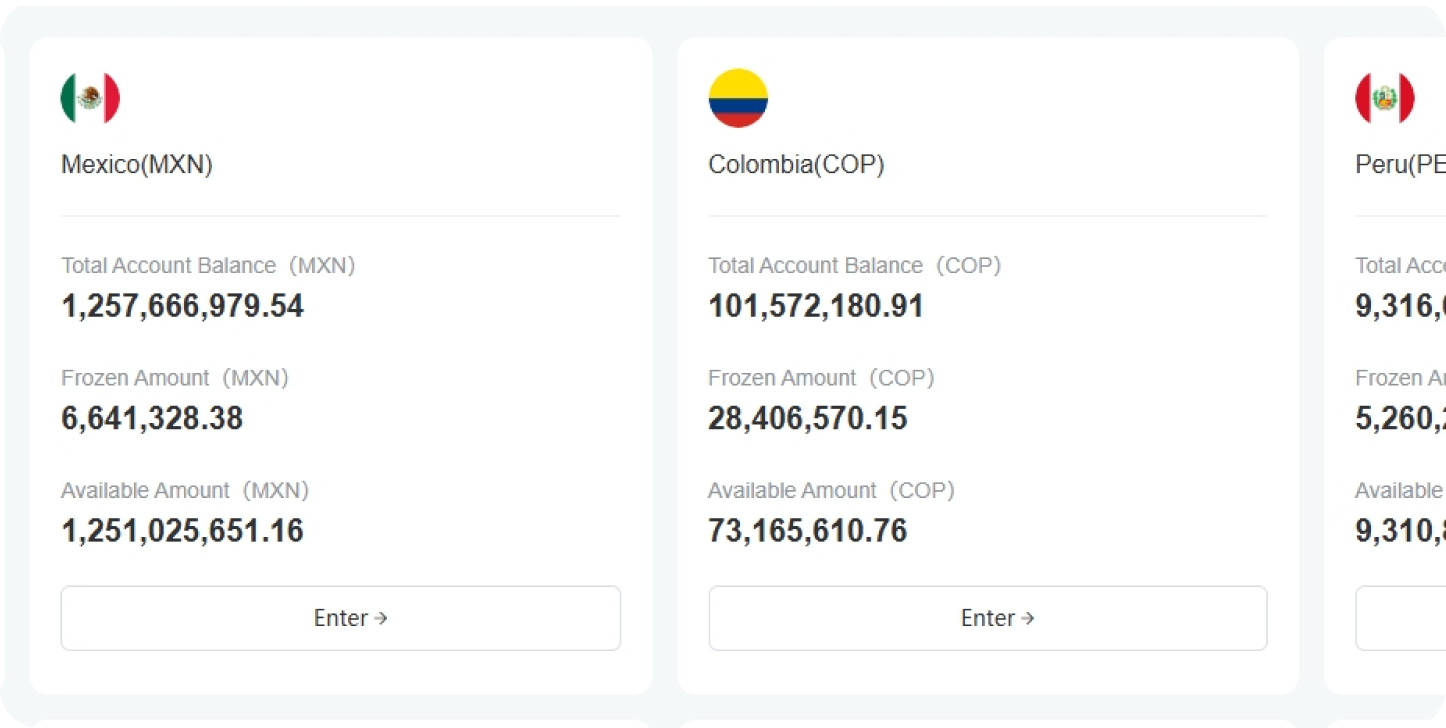Click the Peru flag icon

(x=1384, y=98)
